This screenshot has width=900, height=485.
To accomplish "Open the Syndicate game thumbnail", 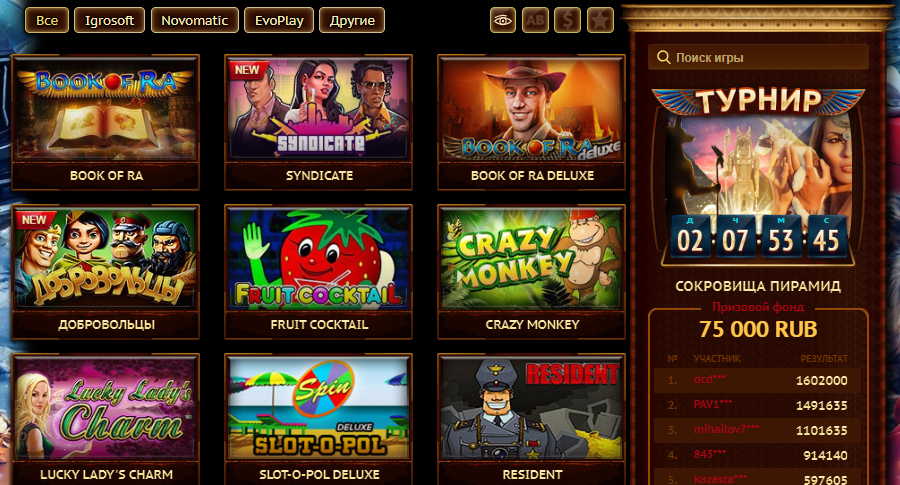I will (x=319, y=108).
